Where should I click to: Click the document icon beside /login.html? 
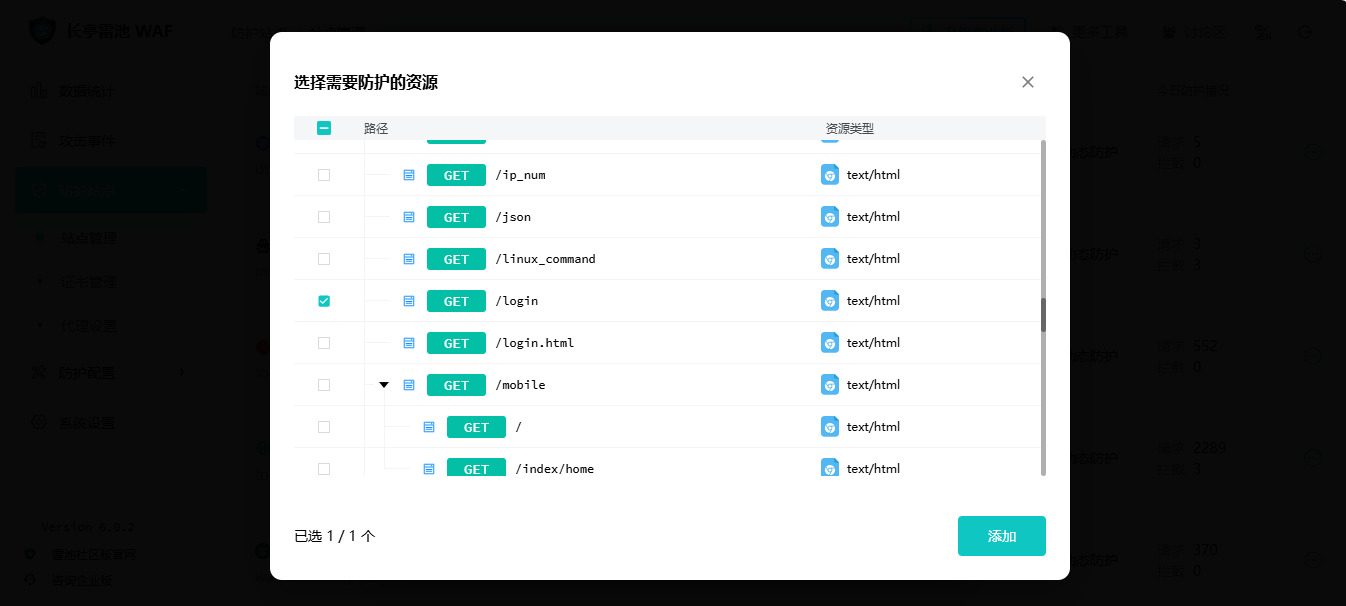409,343
